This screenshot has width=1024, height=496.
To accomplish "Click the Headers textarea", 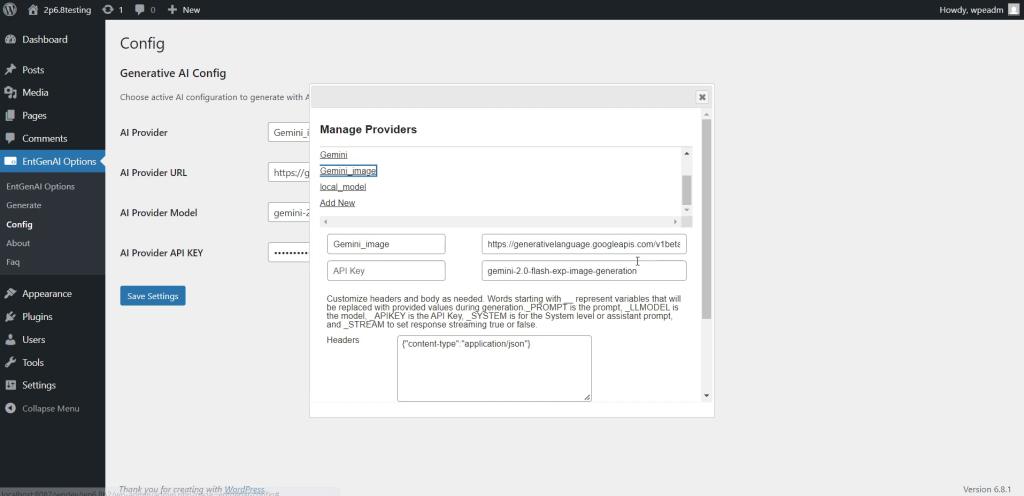I will (494, 369).
